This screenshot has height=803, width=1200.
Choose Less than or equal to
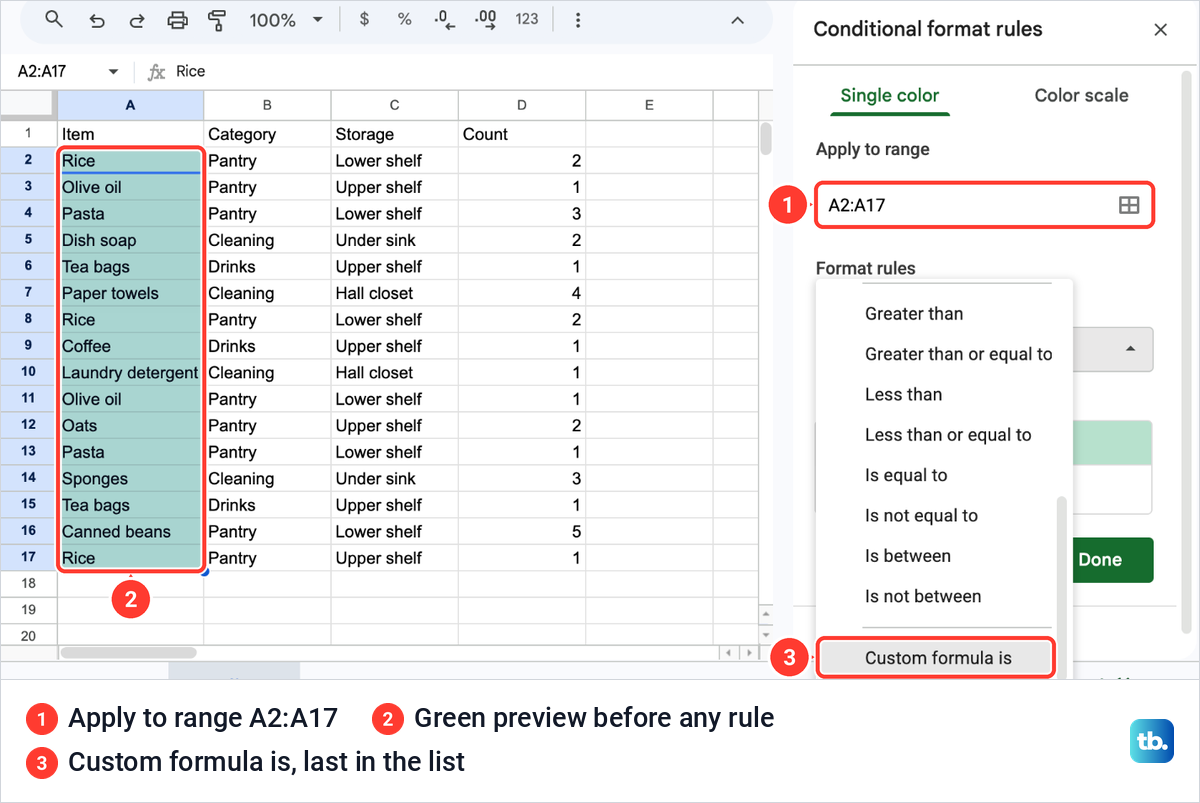(944, 435)
